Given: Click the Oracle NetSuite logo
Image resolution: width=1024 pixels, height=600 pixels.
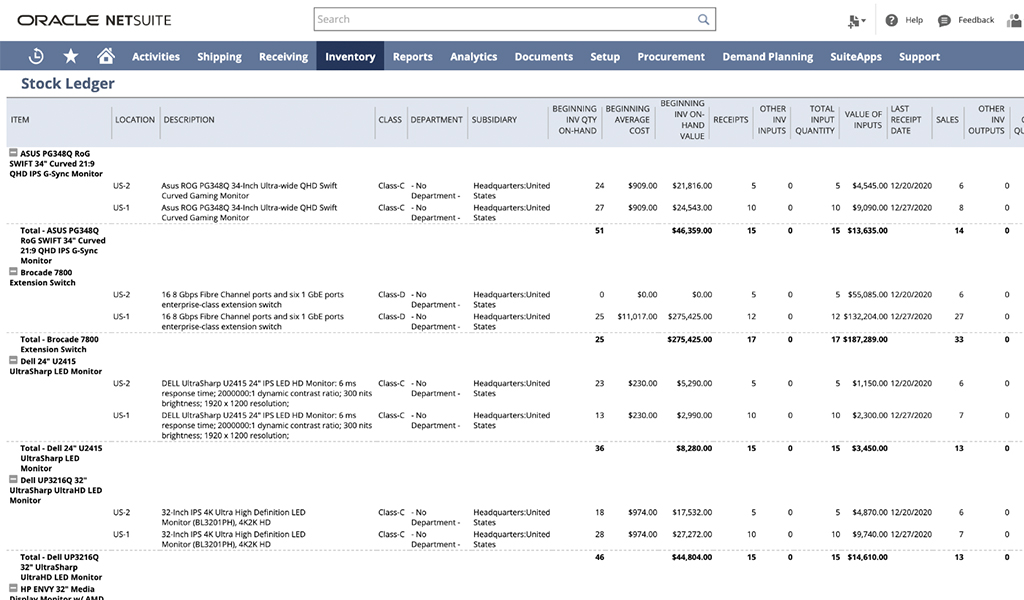Looking at the screenshot, I should 95,18.
